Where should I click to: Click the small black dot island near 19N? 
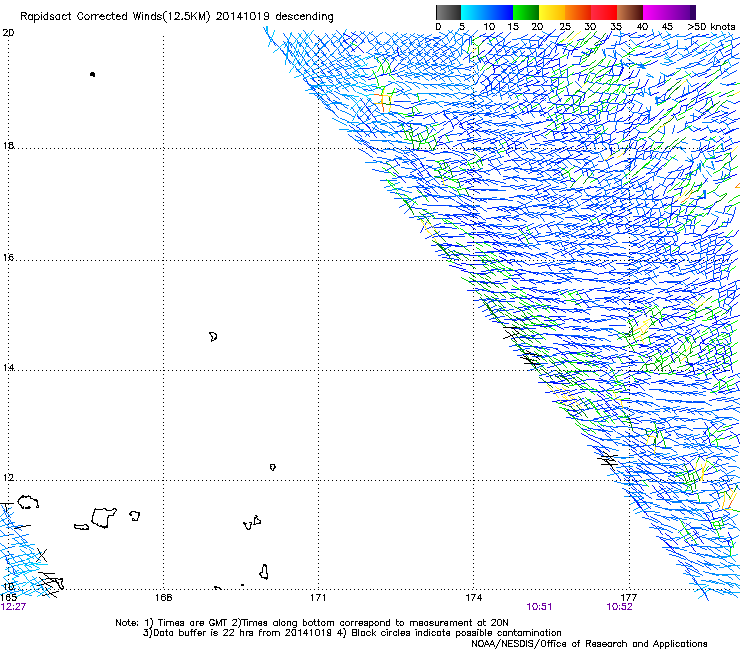pyautogui.click(x=92, y=74)
